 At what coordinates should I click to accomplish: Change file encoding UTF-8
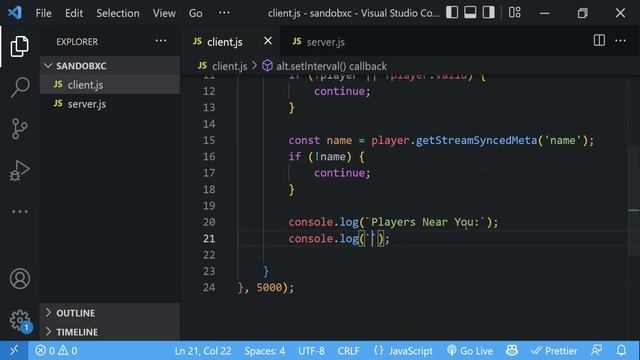tap(311, 351)
